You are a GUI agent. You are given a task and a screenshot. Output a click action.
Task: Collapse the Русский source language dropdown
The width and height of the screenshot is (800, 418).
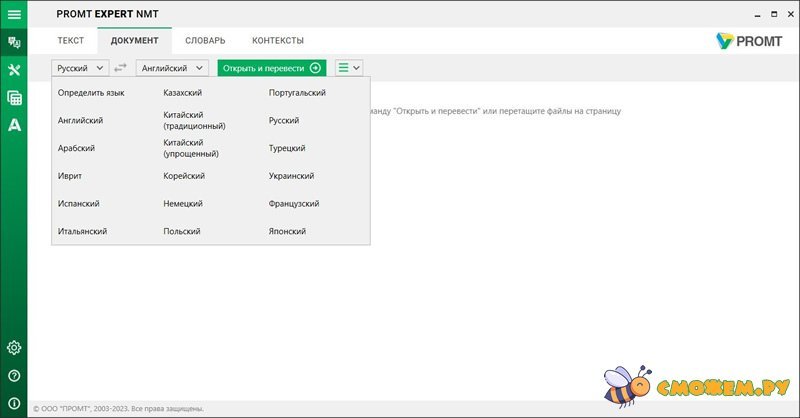pos(80,68)
